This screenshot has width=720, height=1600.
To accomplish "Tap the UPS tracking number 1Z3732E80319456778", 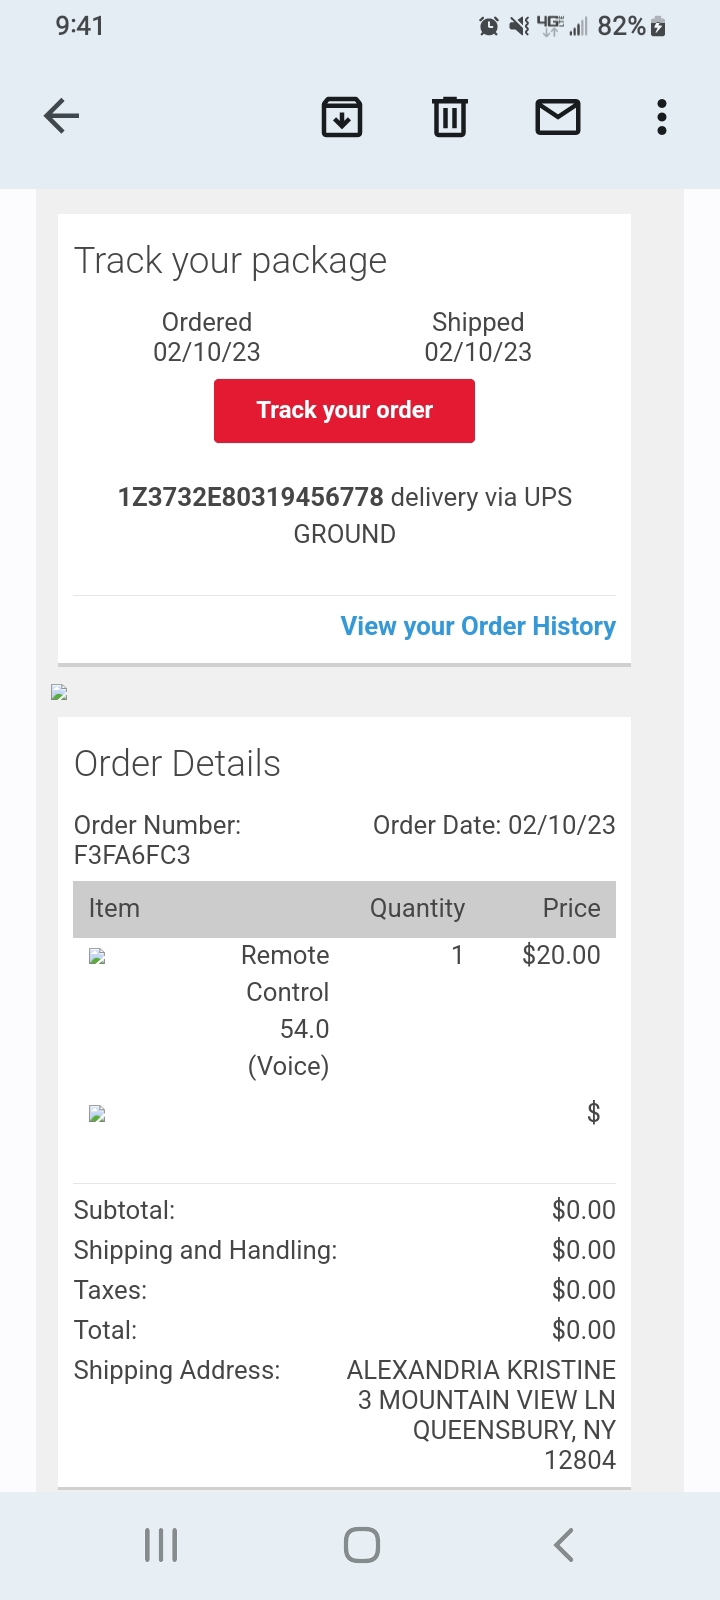I will click(251, 497).
